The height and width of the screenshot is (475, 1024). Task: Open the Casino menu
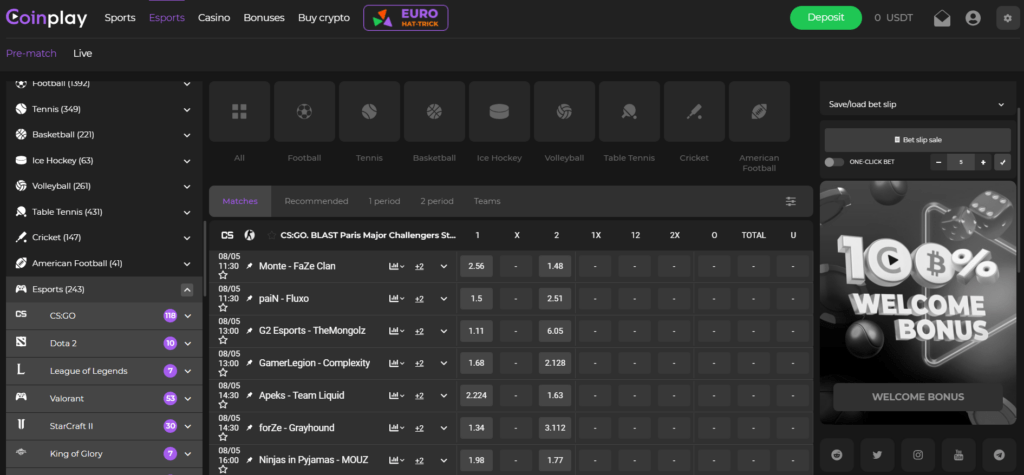tap(214, 18)
